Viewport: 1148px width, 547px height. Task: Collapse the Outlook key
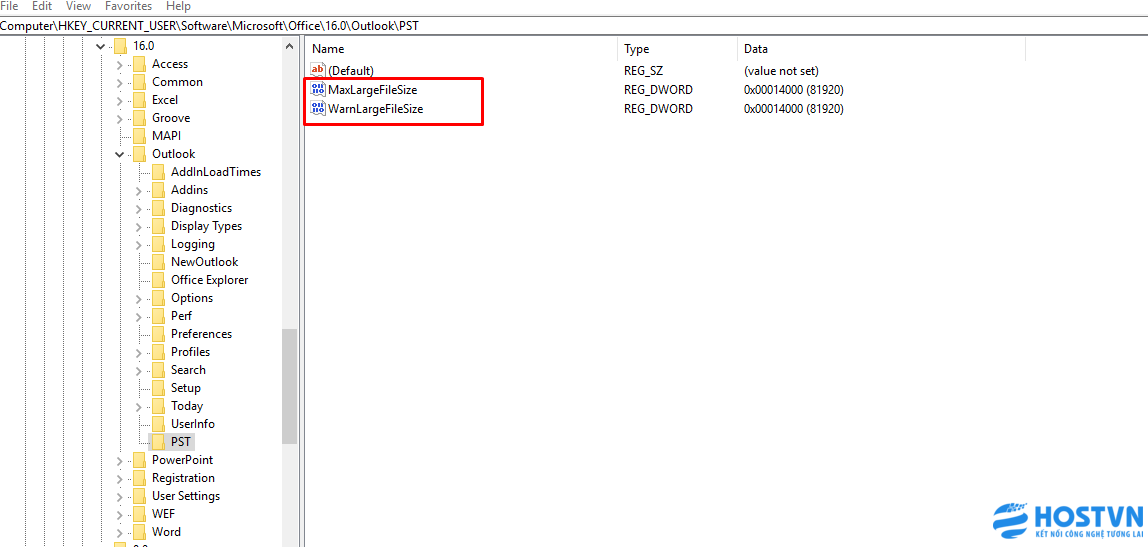(119, 155)
